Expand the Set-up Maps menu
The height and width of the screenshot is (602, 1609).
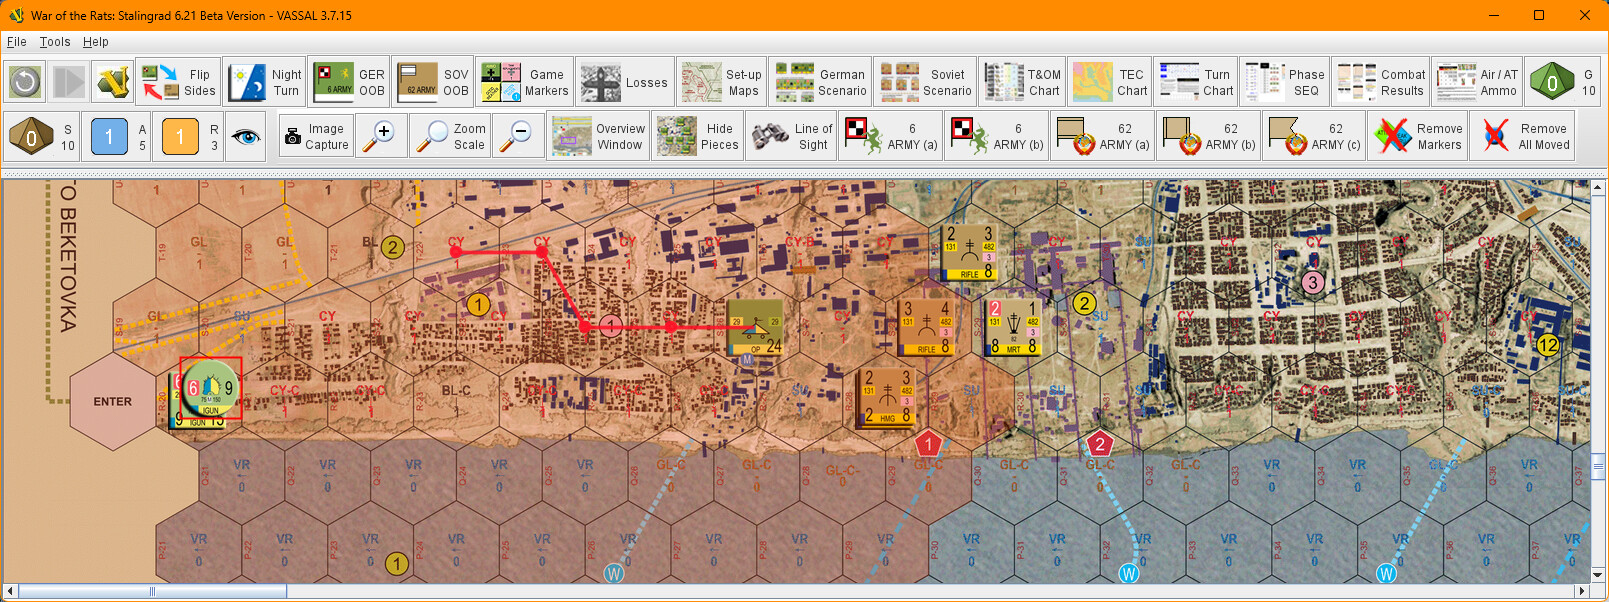tap(721, 82)
